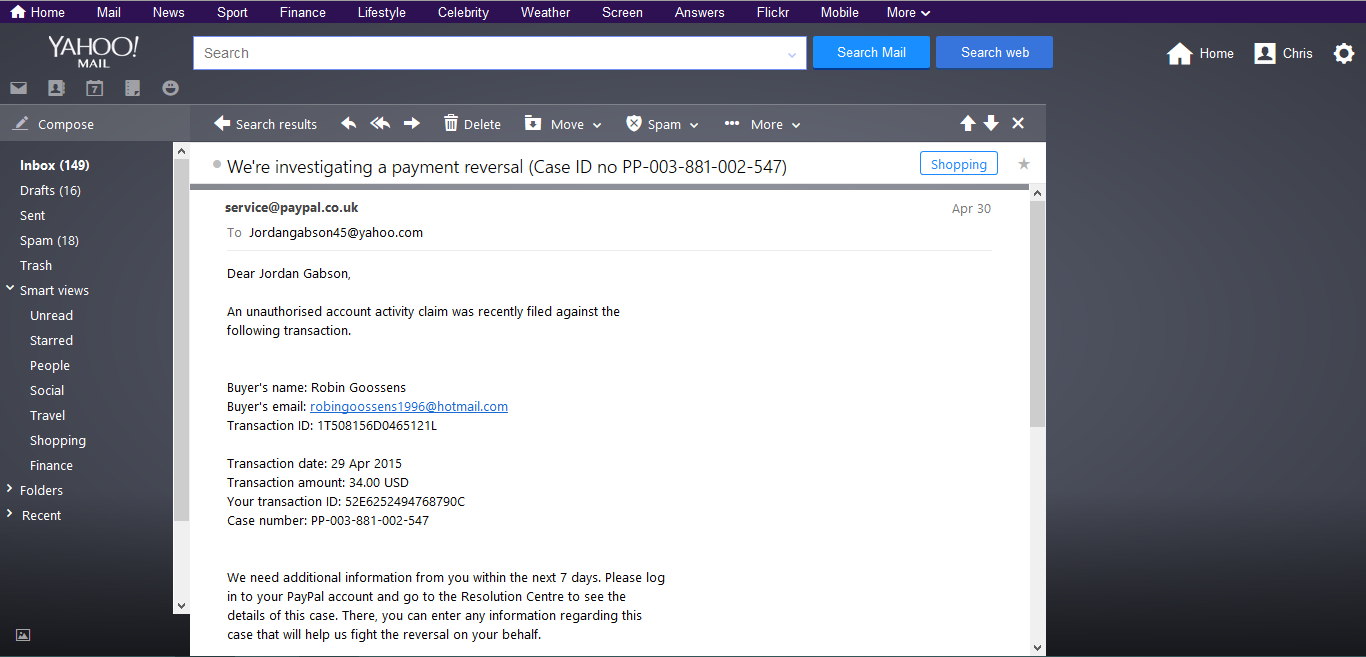Open Sport in top navigation
The height and width of the screenshot is (657, 1366).
pyautogui.click(x=232, y=12)
